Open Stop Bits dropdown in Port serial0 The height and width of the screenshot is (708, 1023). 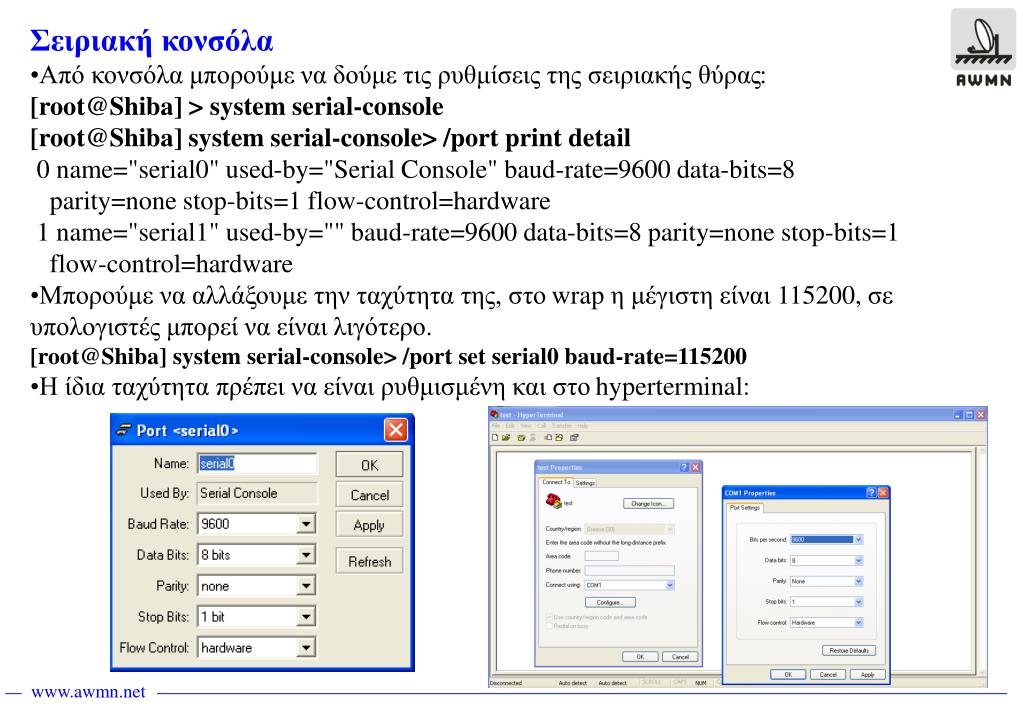coord(305,617)
